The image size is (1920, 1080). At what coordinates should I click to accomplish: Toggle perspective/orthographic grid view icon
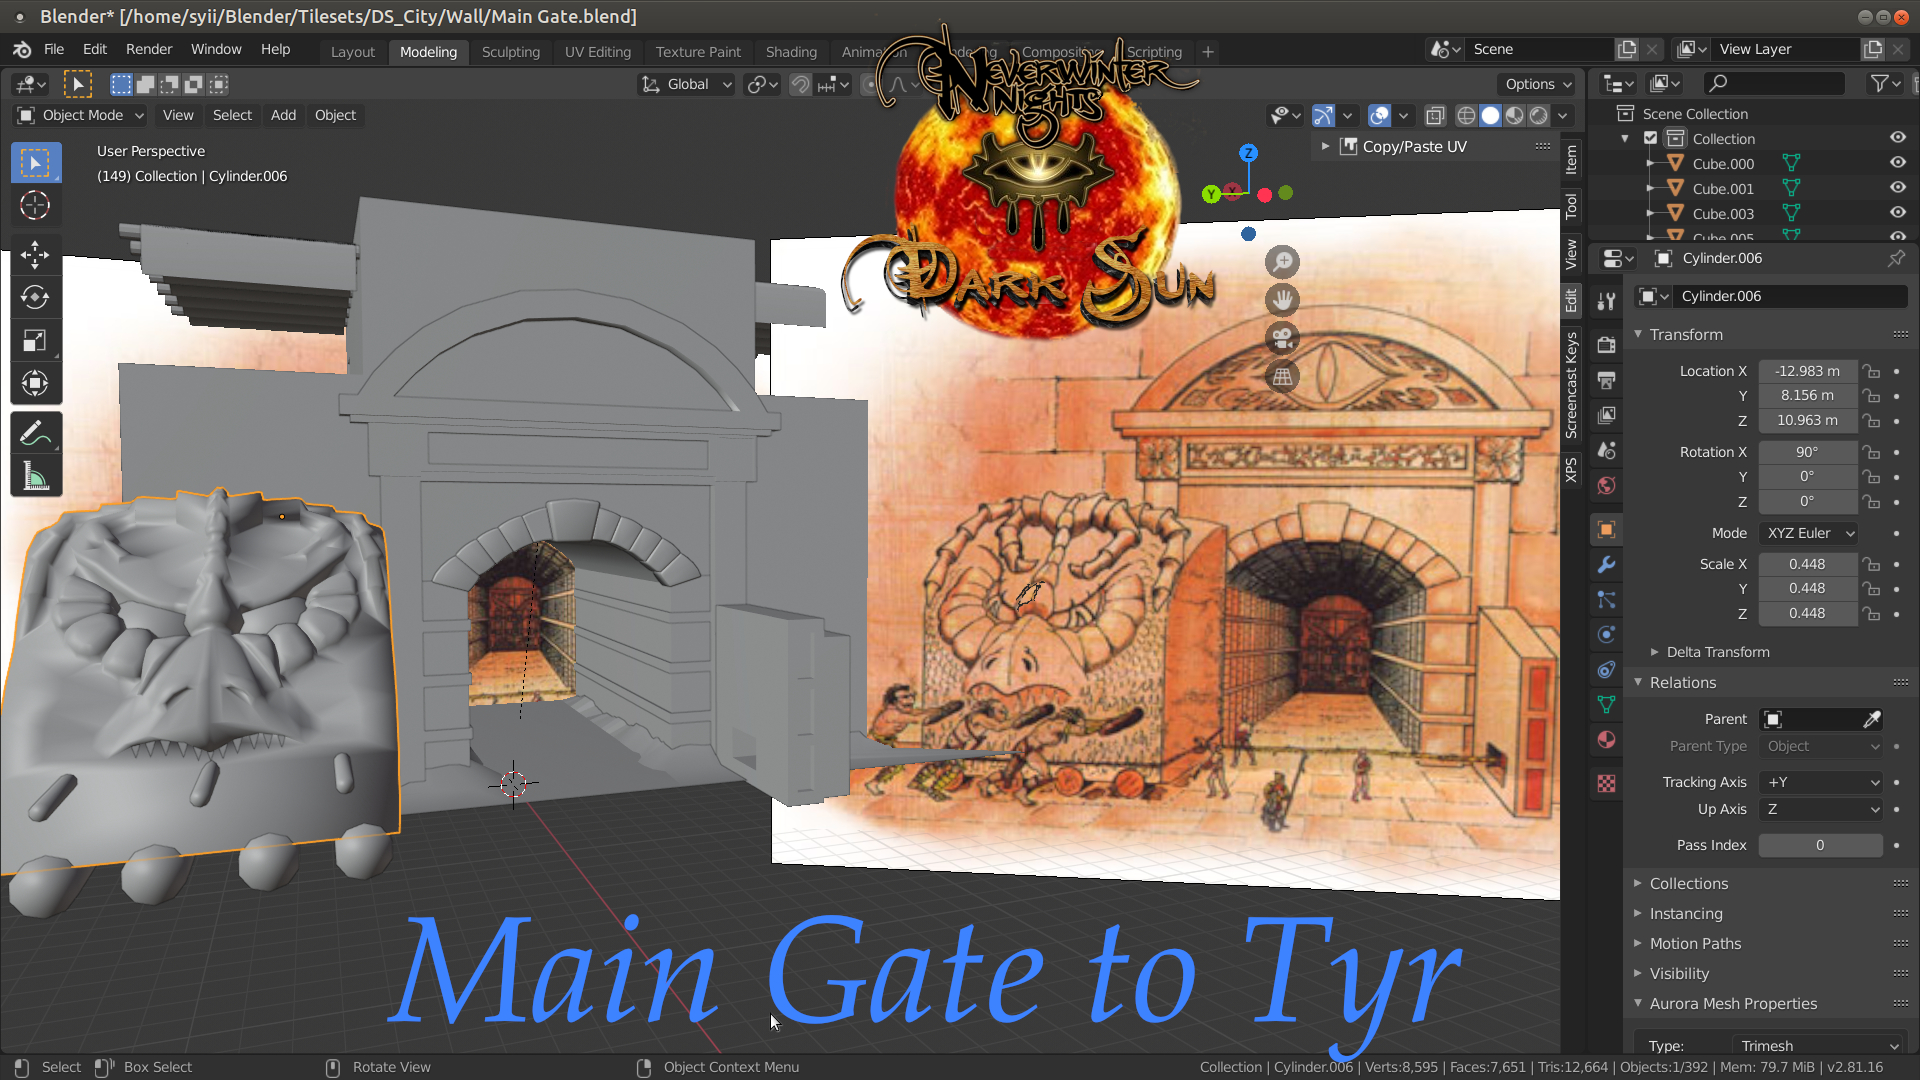click(1282, 377)
